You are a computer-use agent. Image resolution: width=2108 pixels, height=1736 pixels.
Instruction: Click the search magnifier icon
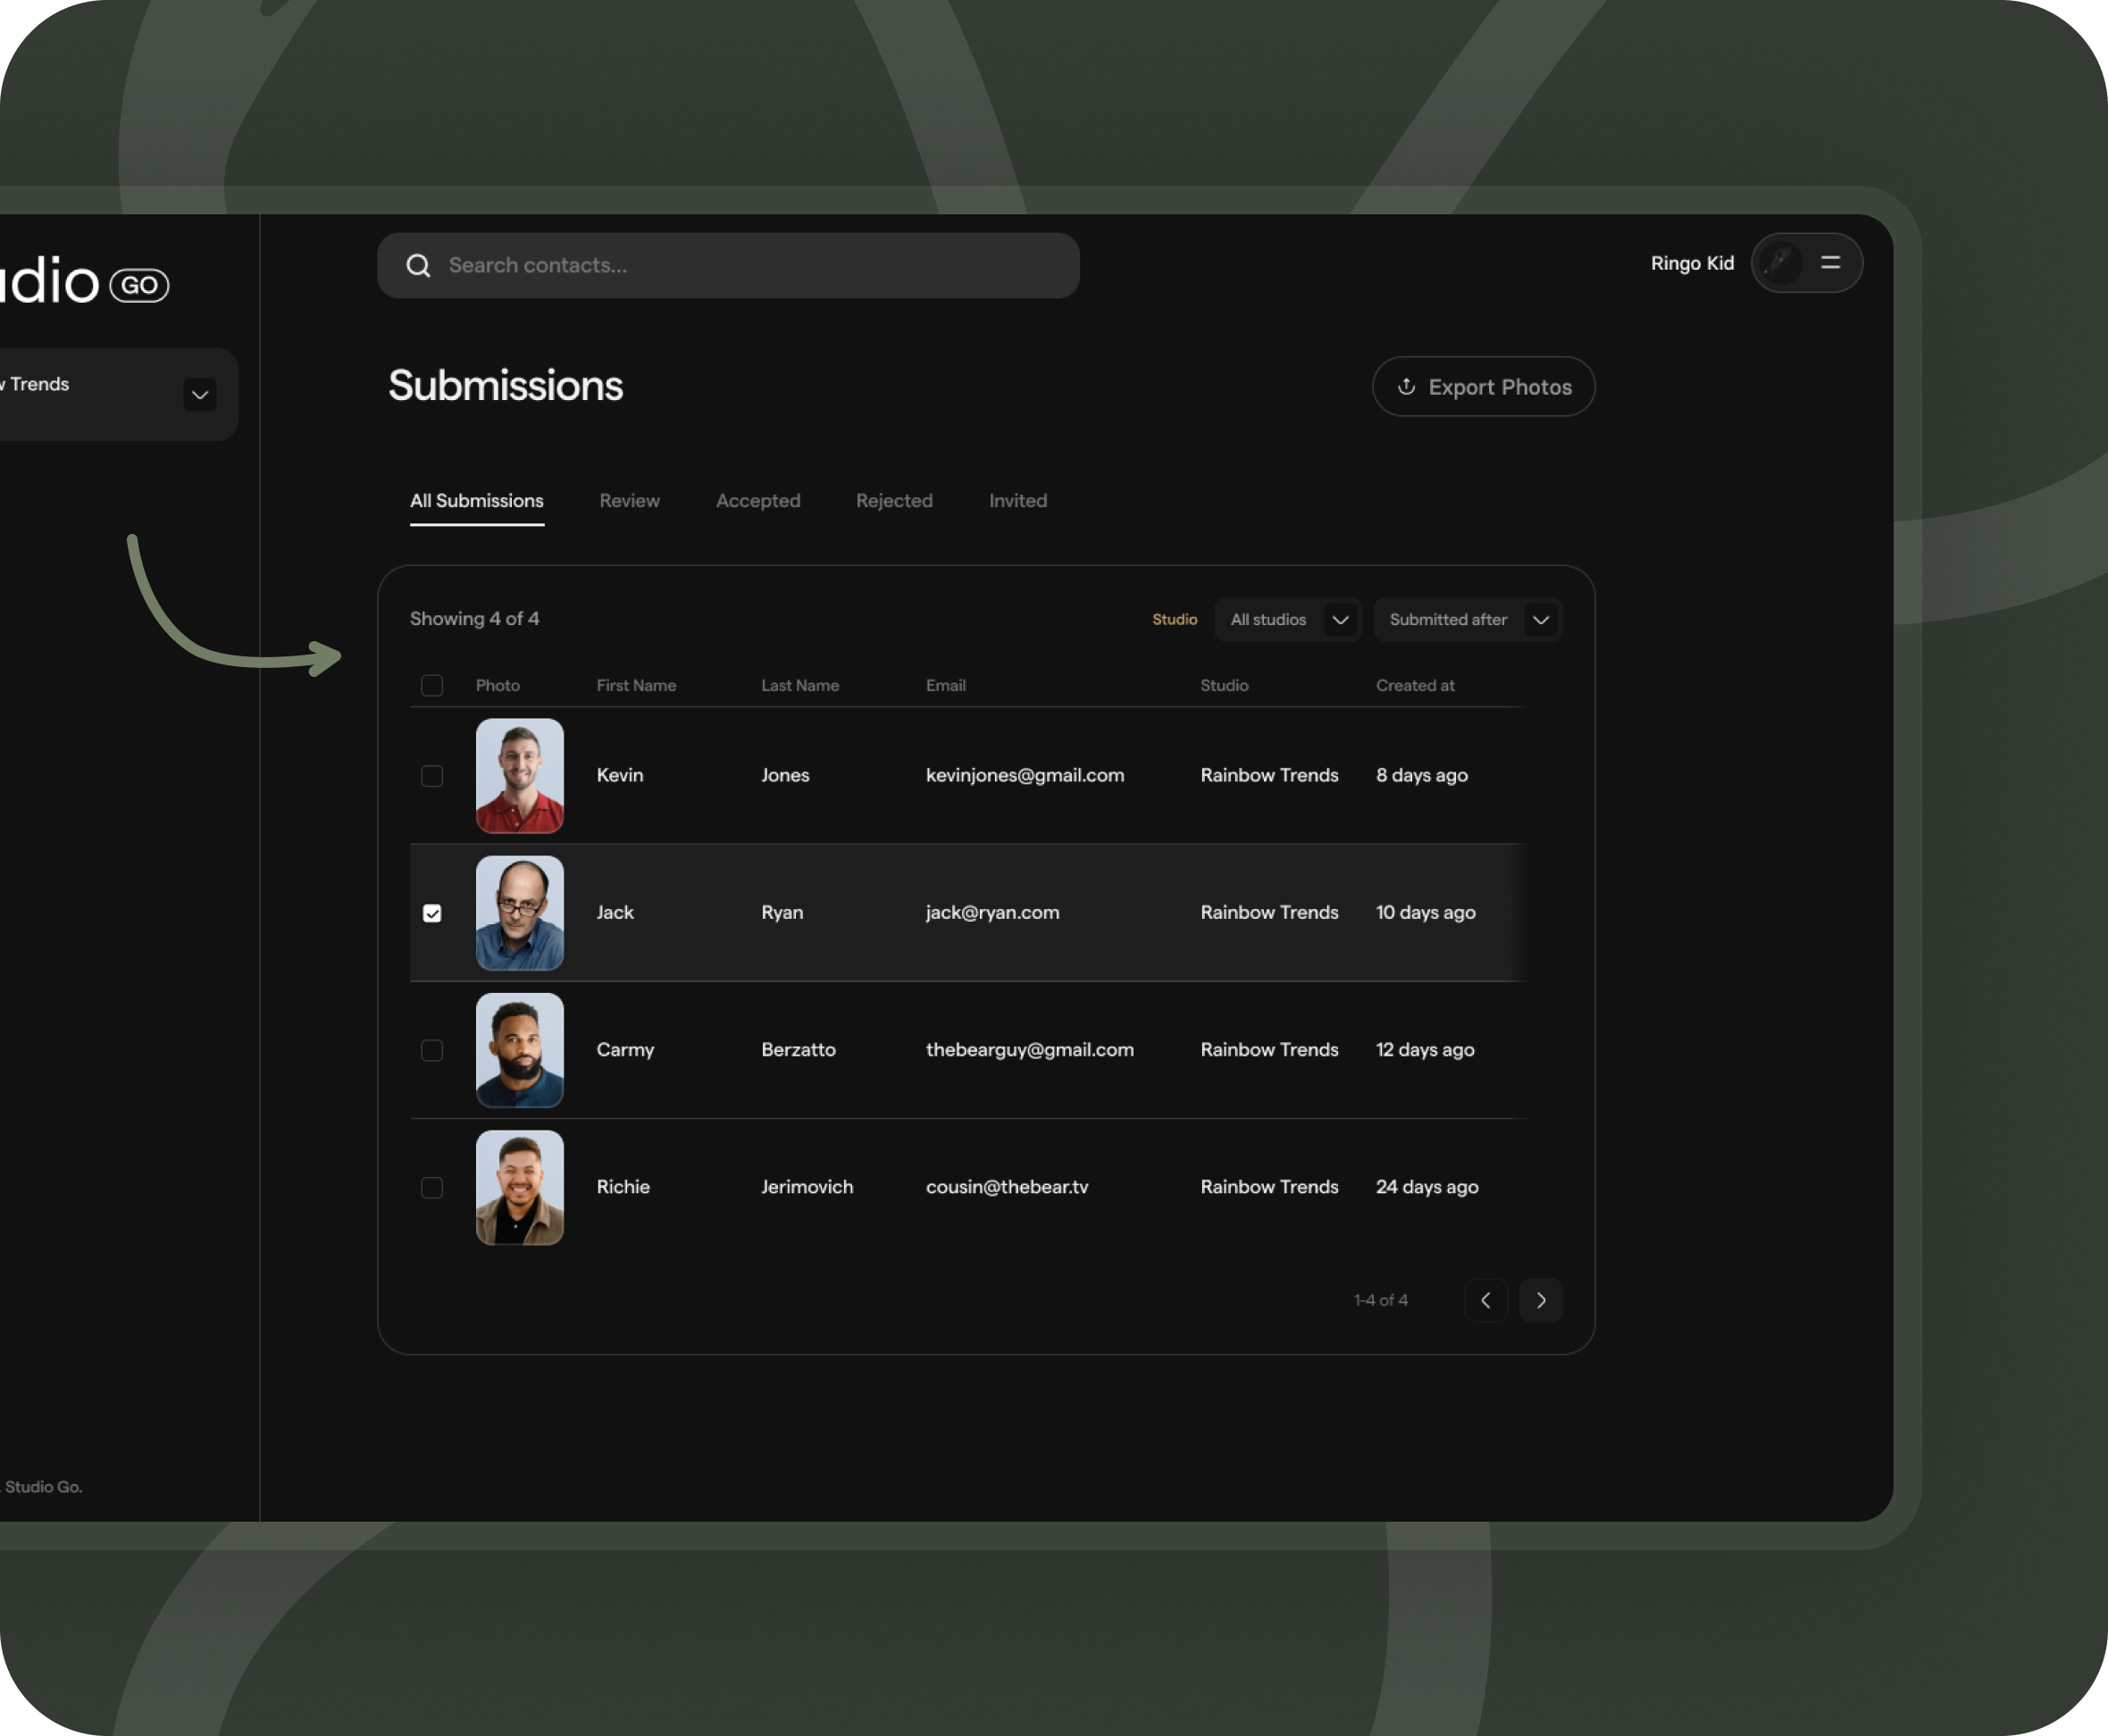click(418, 265)
